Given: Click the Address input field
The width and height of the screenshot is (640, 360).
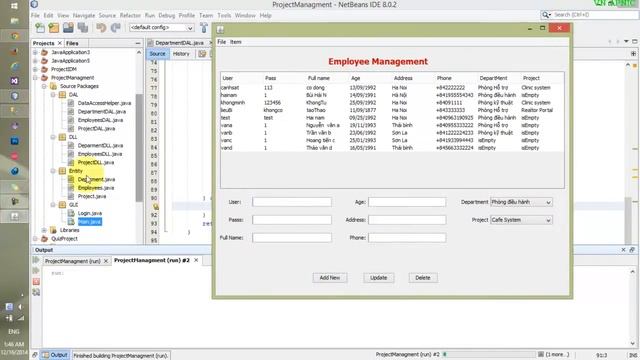Looking at the screenshot, I should click(x=407, y=220).
